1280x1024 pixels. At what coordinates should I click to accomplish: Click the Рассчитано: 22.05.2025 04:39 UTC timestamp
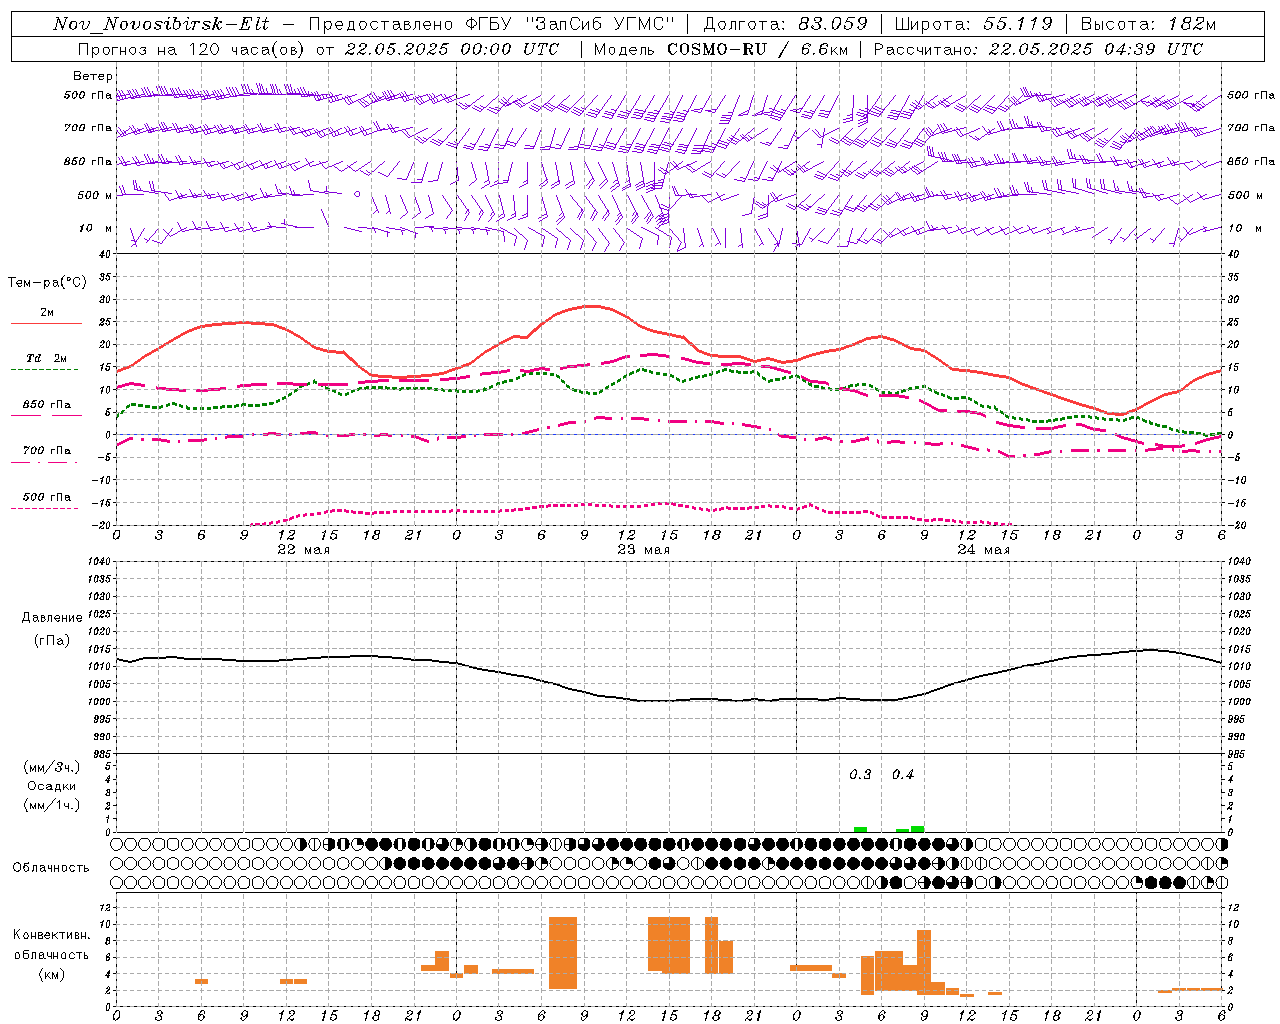(x=1038, y=49)
